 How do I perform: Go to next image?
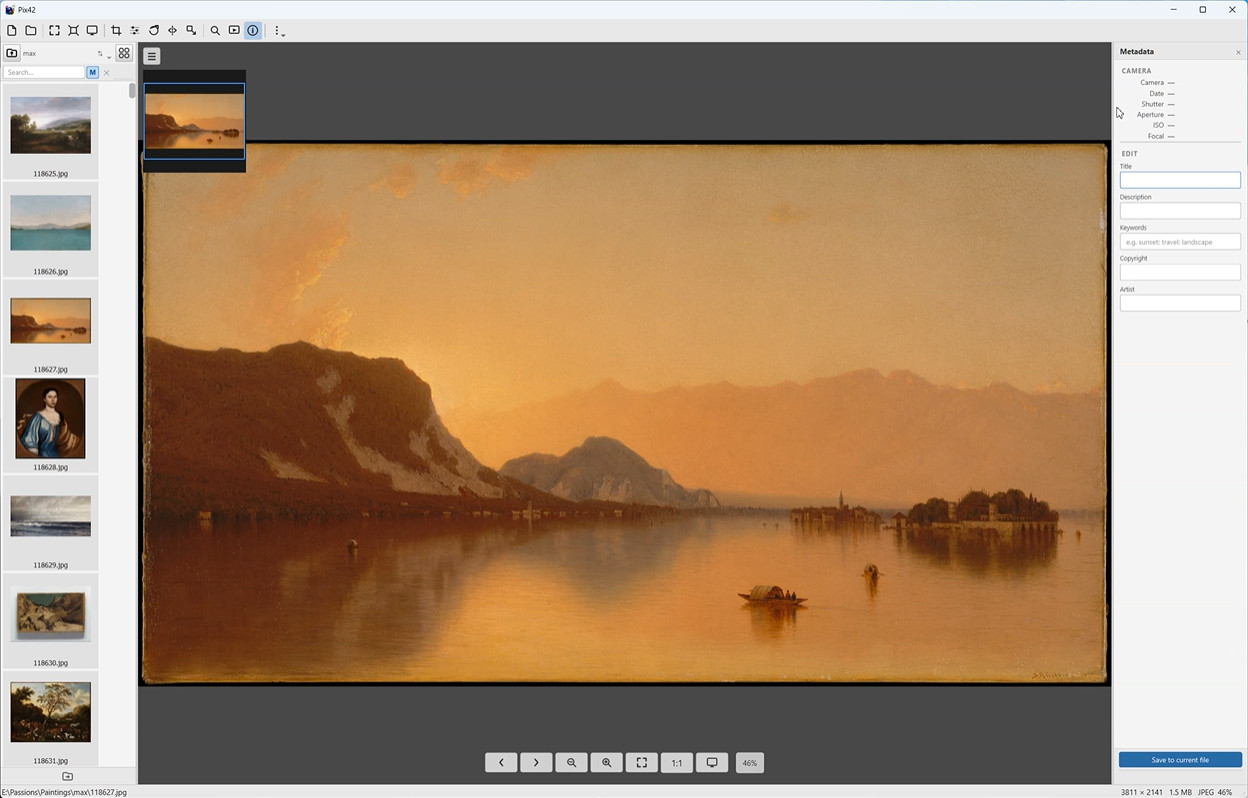pyautogui.click(x=536, y=763)
